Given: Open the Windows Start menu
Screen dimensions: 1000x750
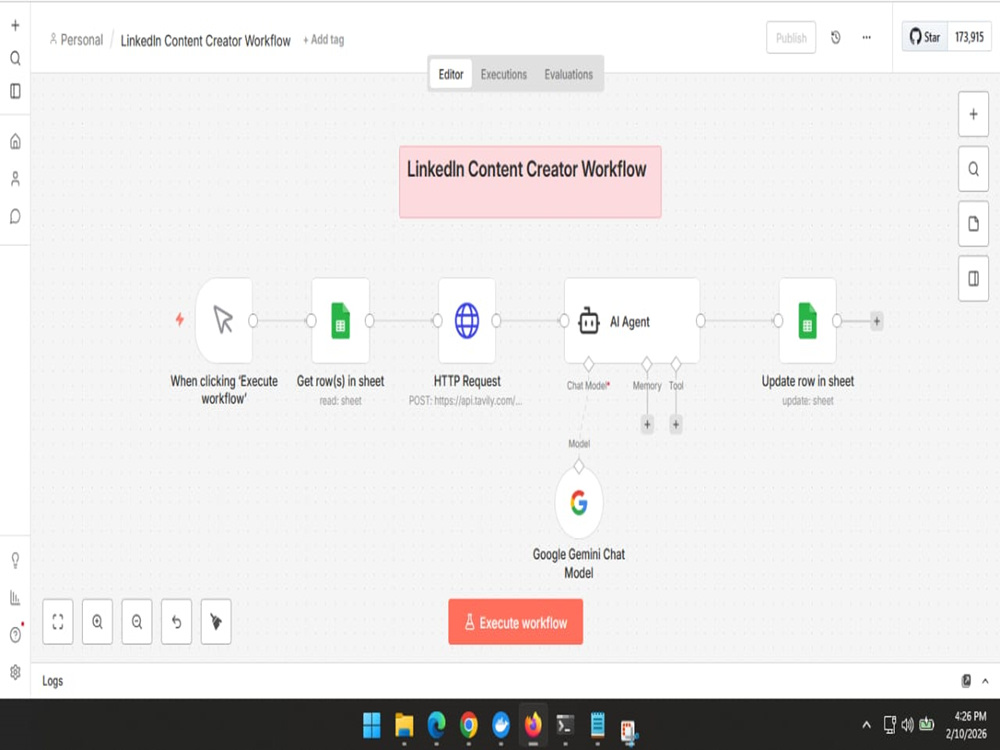Looking at the screenshot, I should tap(371, 725).
